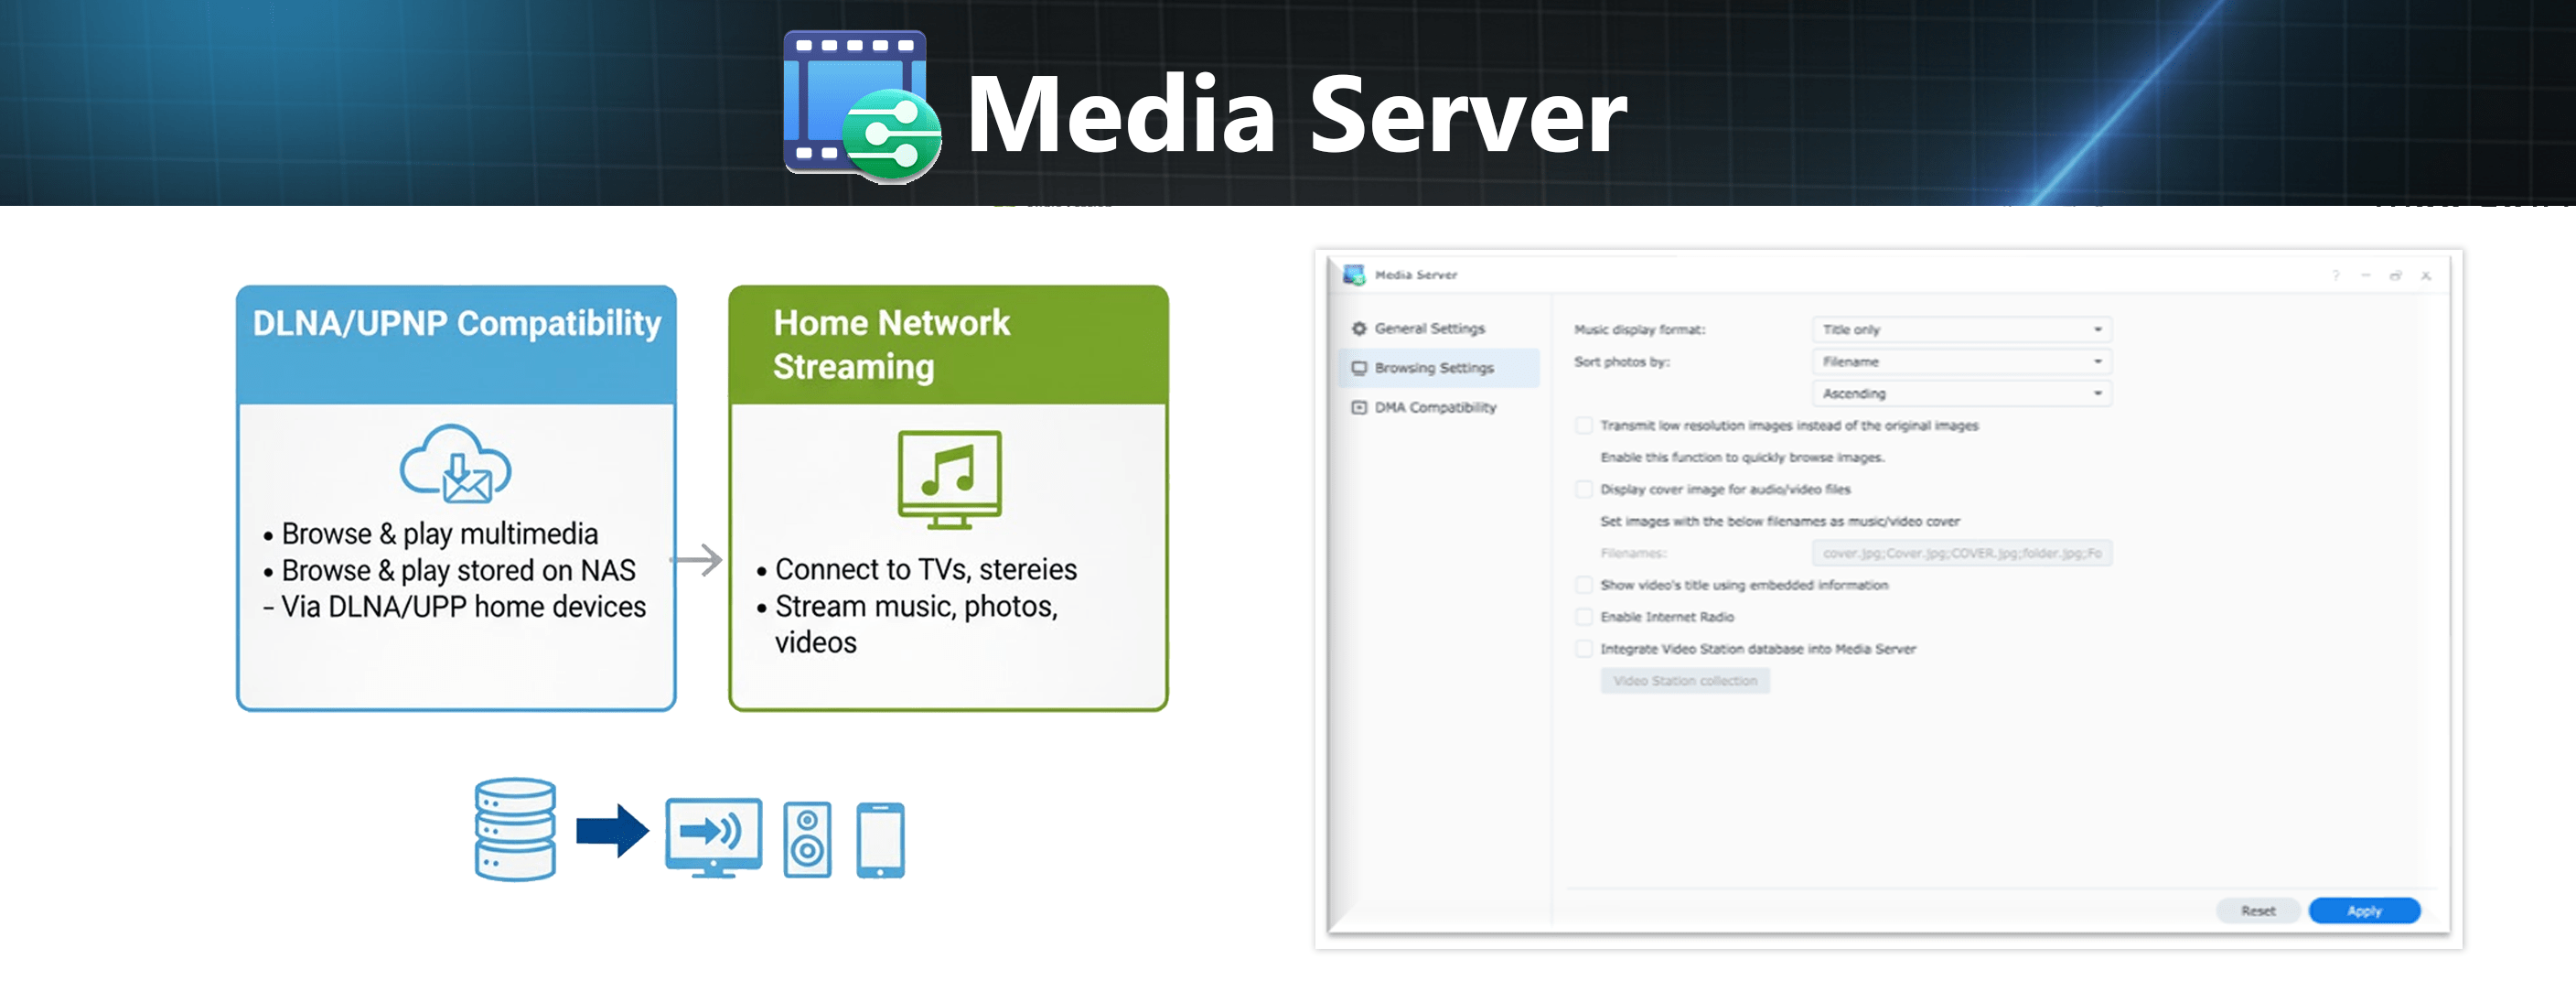
Task: Check display cover image for audio/video files
Action: (x=1584, y=489)
